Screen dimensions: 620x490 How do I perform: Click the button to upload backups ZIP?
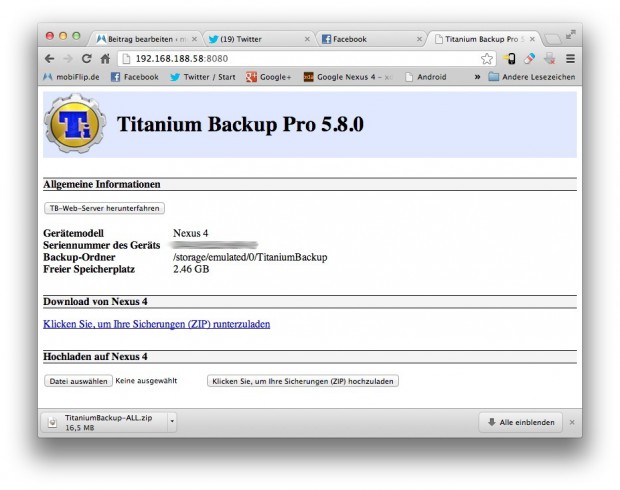tap(303, 381)
